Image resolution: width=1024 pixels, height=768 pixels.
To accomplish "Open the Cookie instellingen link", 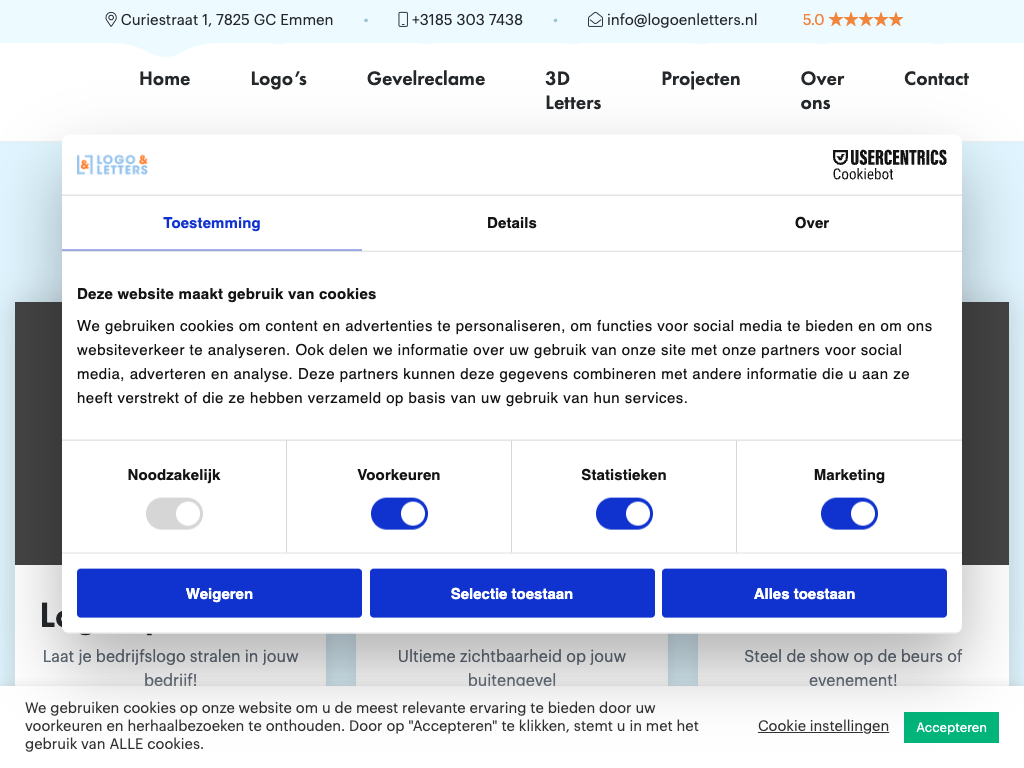I will [823, 726].
